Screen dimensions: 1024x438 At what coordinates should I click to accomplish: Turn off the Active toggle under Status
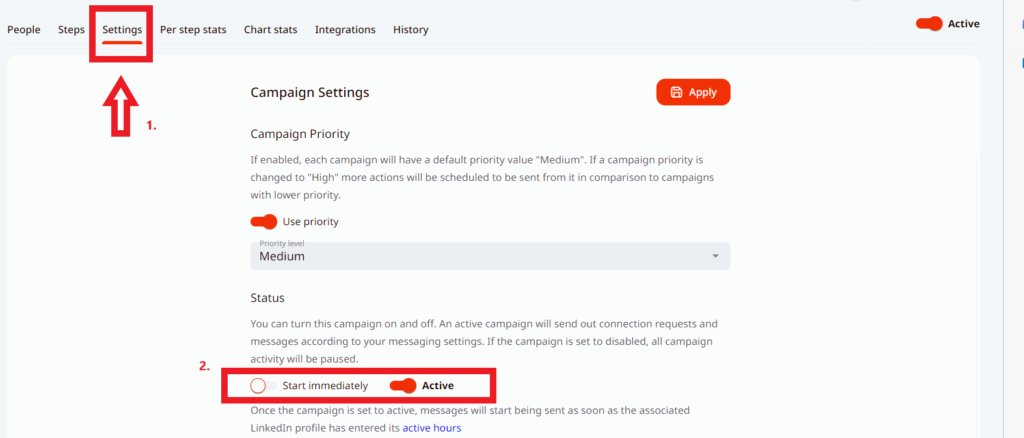tap(403, 385)
